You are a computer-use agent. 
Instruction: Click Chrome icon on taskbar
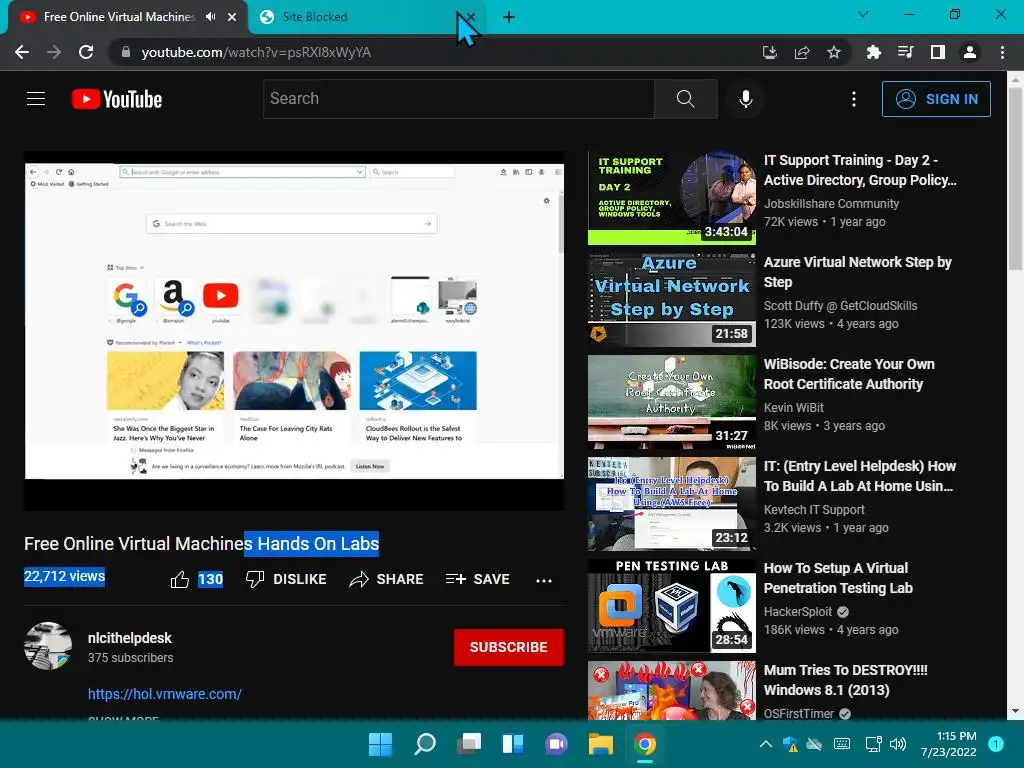tap(644, 744)
